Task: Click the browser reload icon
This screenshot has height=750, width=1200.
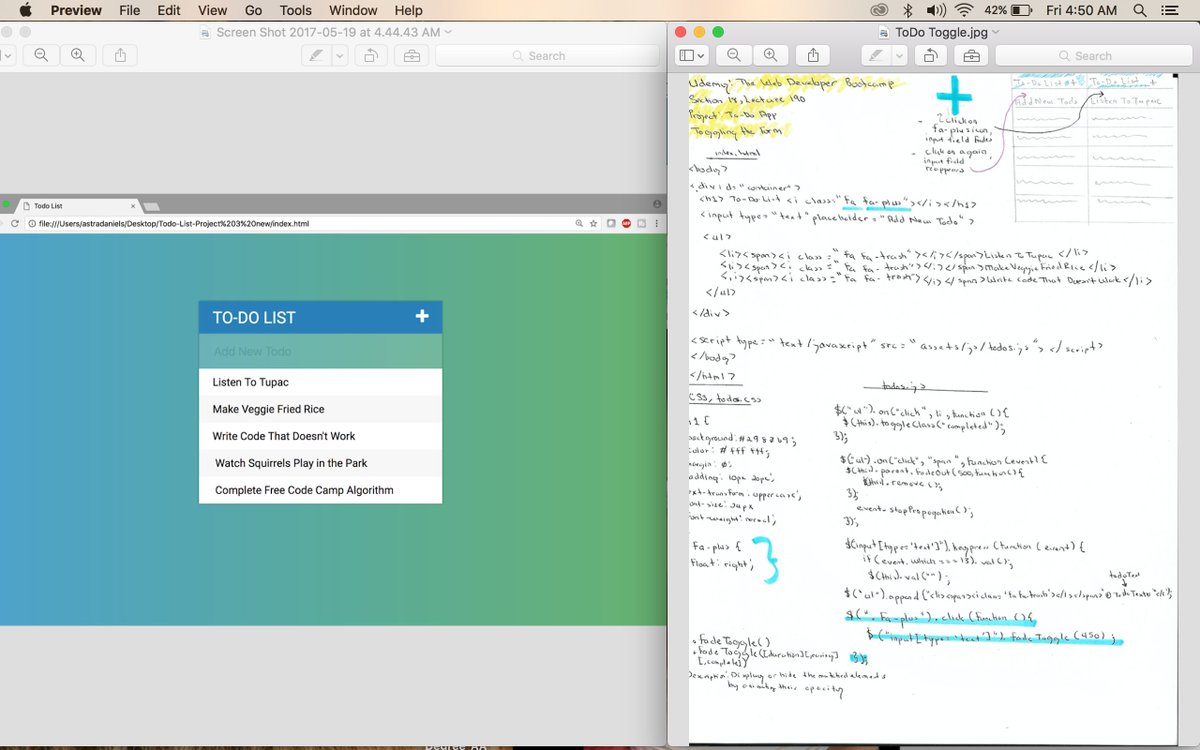Action: tap(15, 223)
